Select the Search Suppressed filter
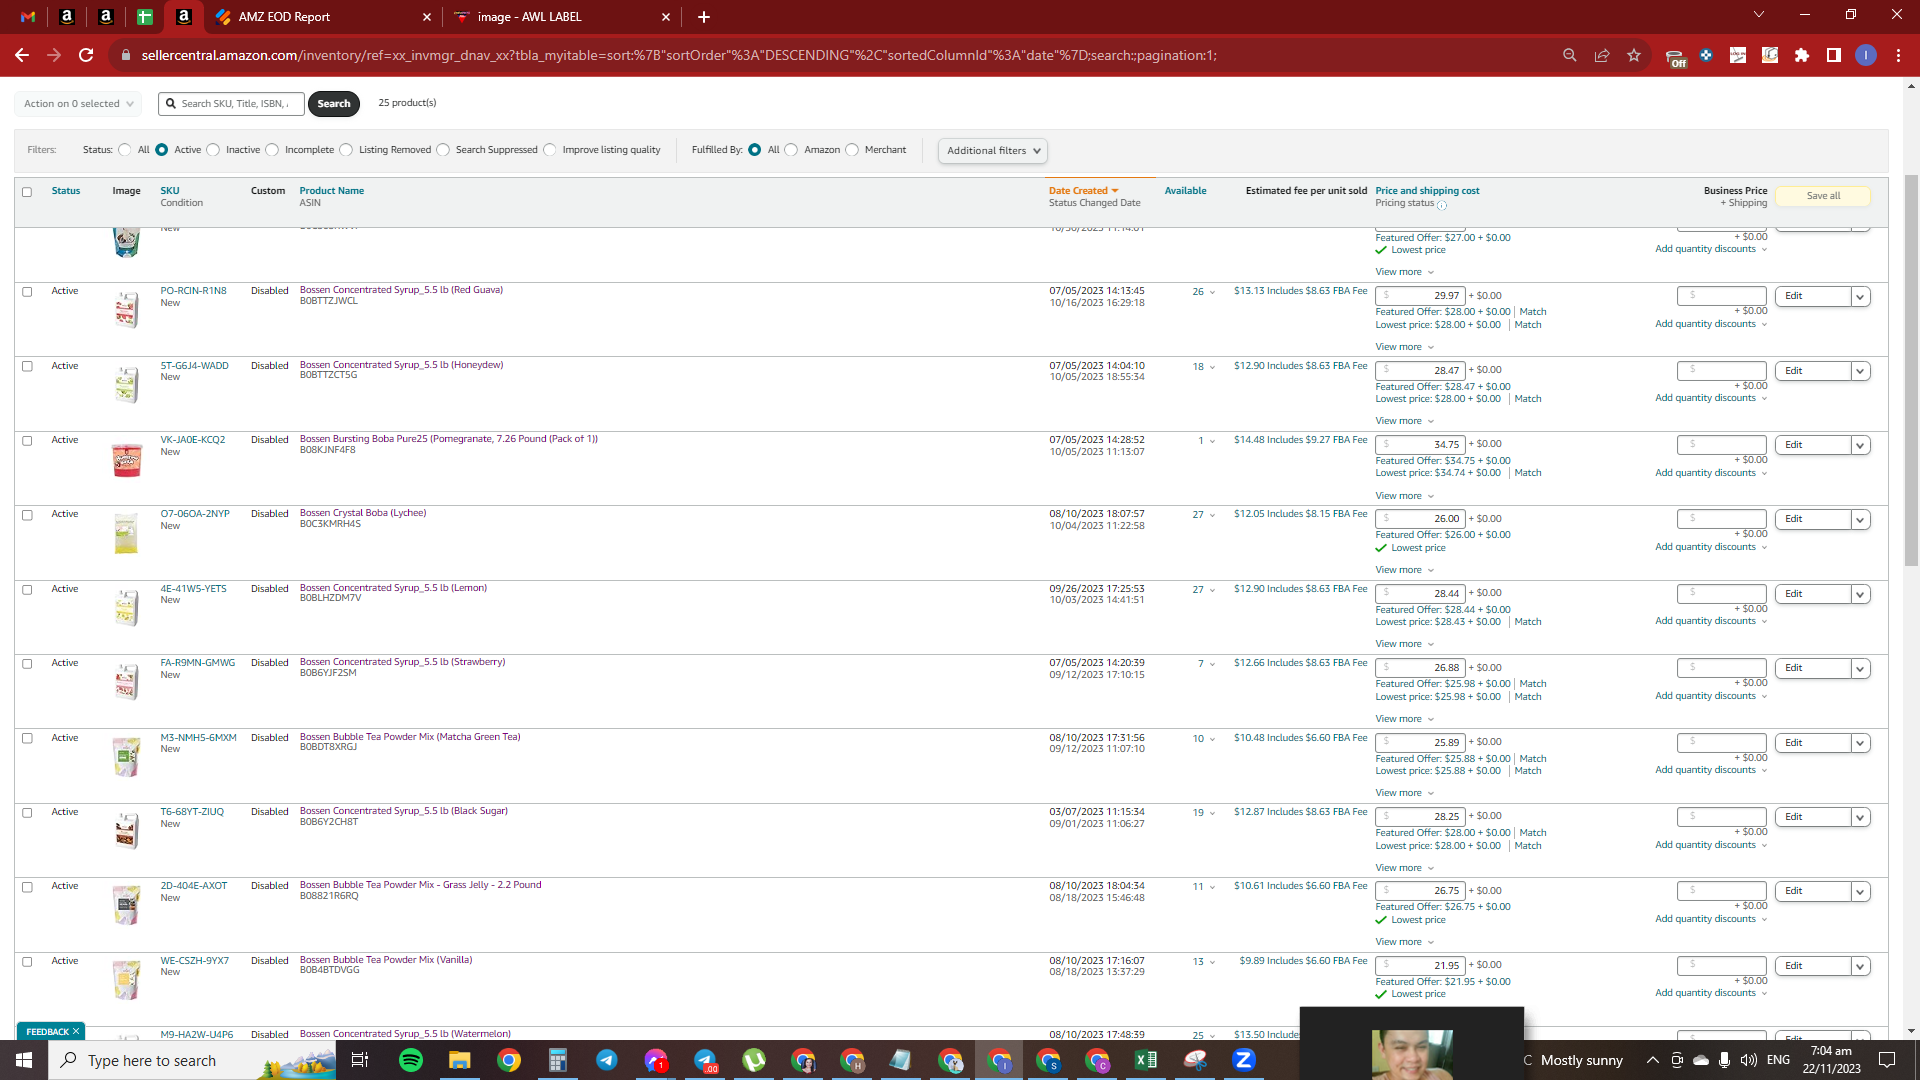 click(x=443, y=150)
